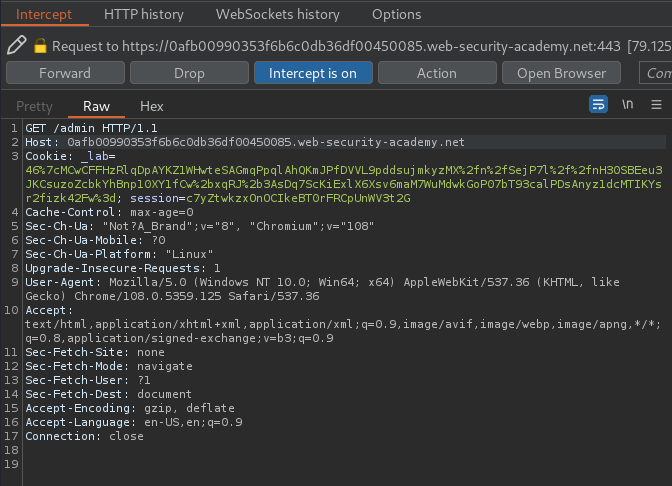This screenshot has height=486, width=672.
Task: Click the request line GET /admin HTTP/1.1
Action: pyautogui.click(x=91, y=128)
